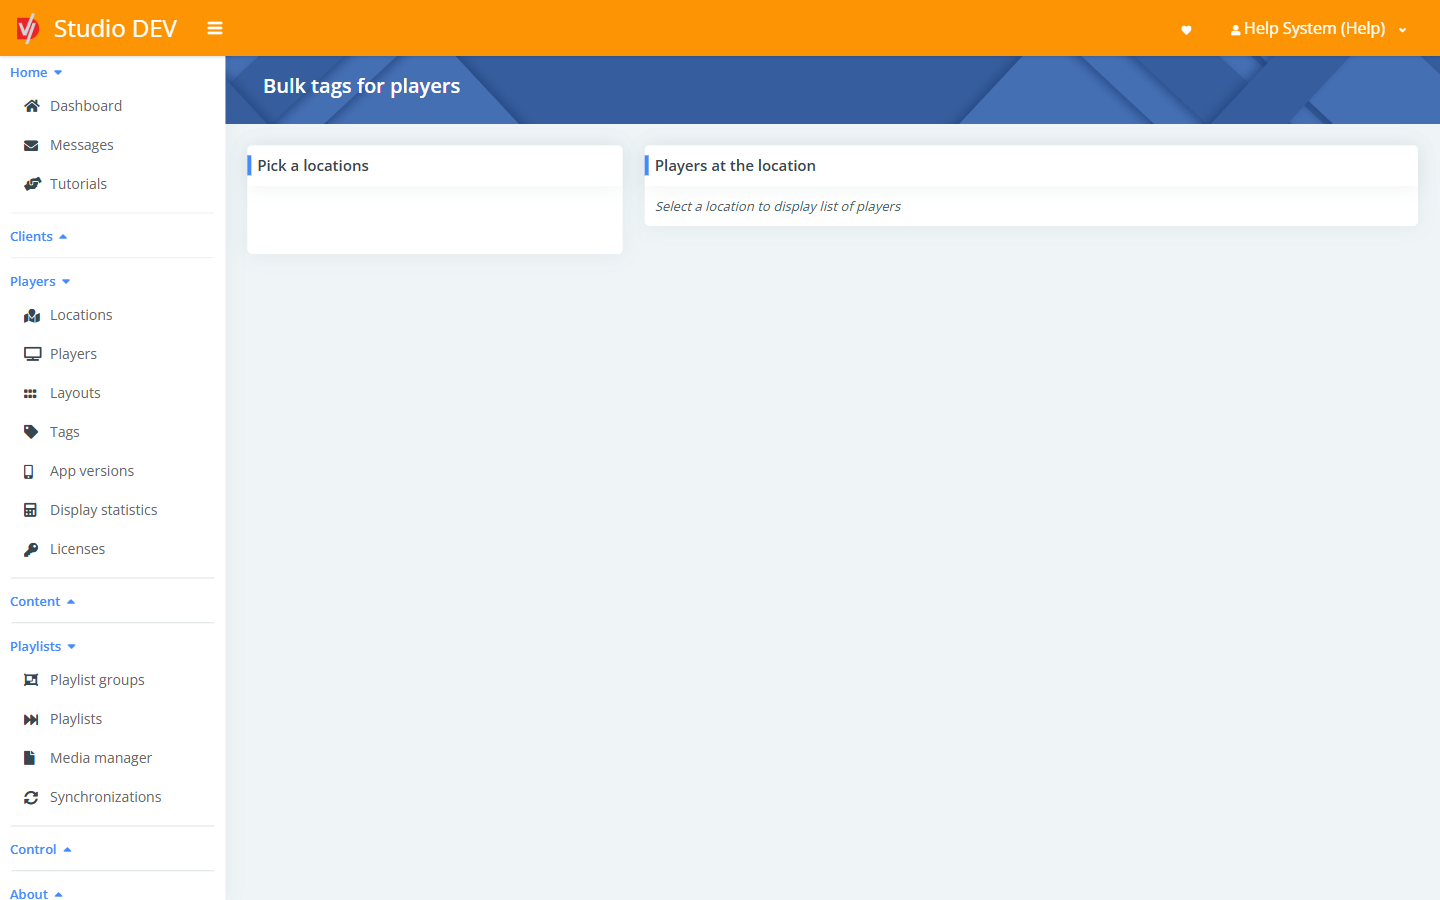The image size is (1440, 900).
Task: Expand the About section
Action: pos(37,893)
